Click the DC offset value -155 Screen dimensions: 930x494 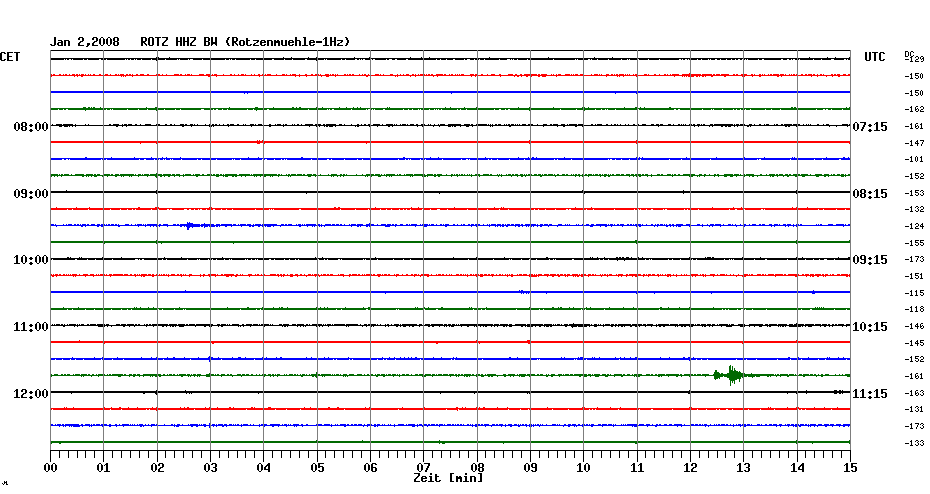(915, 243)
